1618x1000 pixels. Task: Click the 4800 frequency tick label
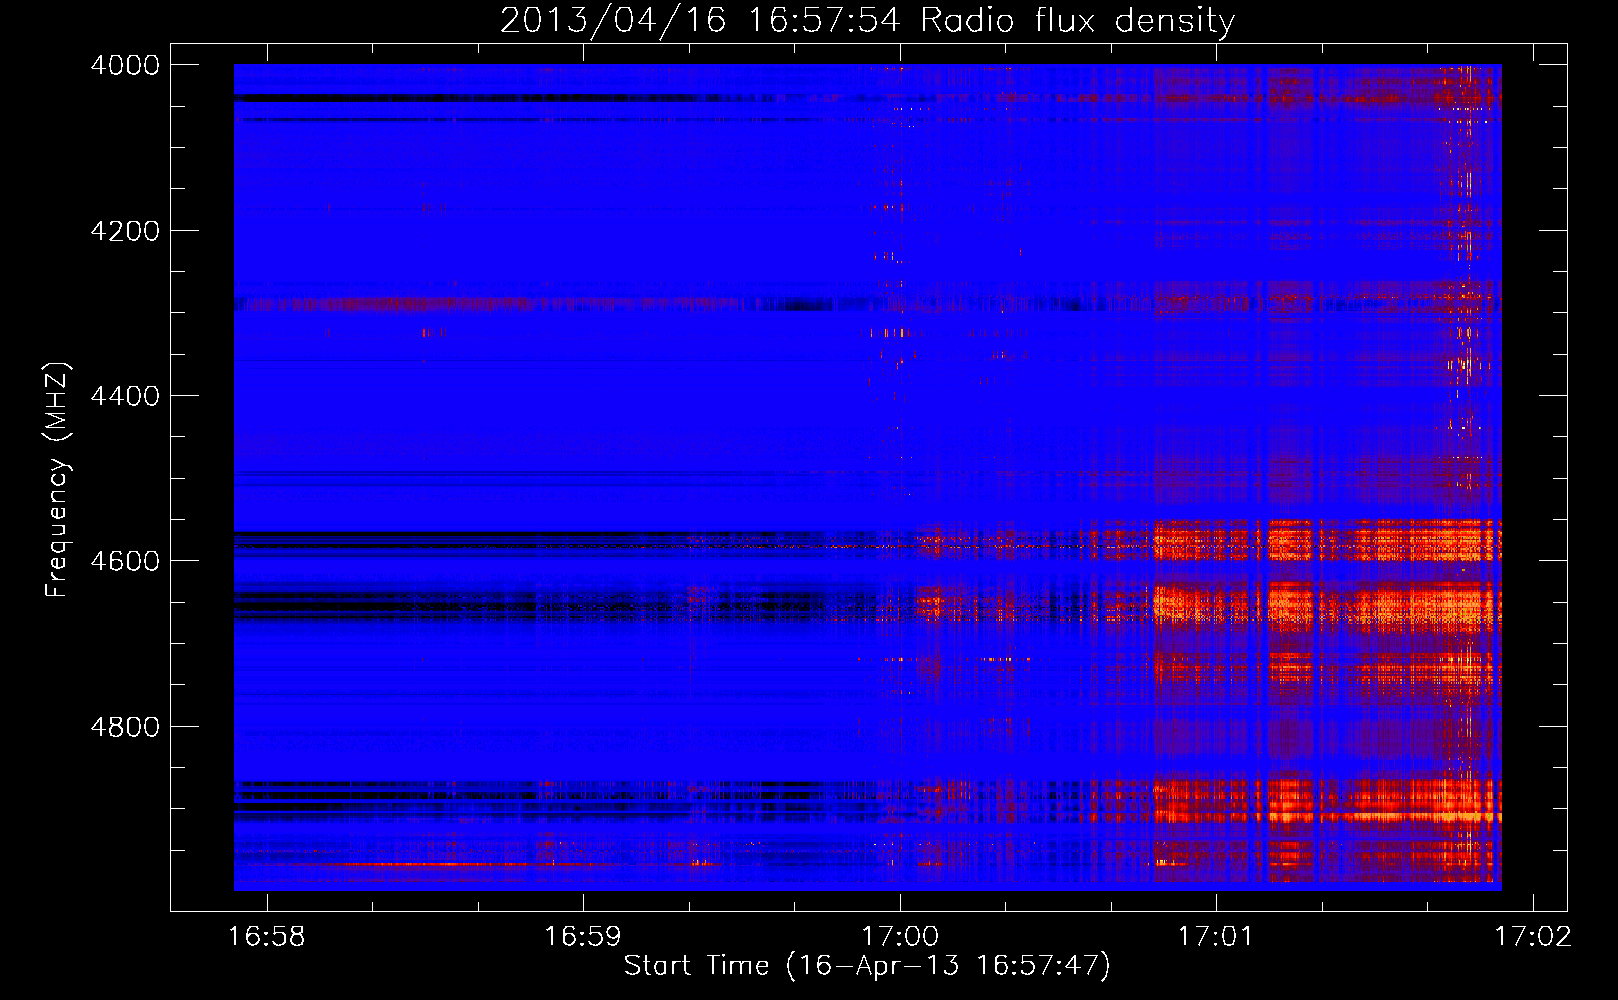click(x=125, y=727)
